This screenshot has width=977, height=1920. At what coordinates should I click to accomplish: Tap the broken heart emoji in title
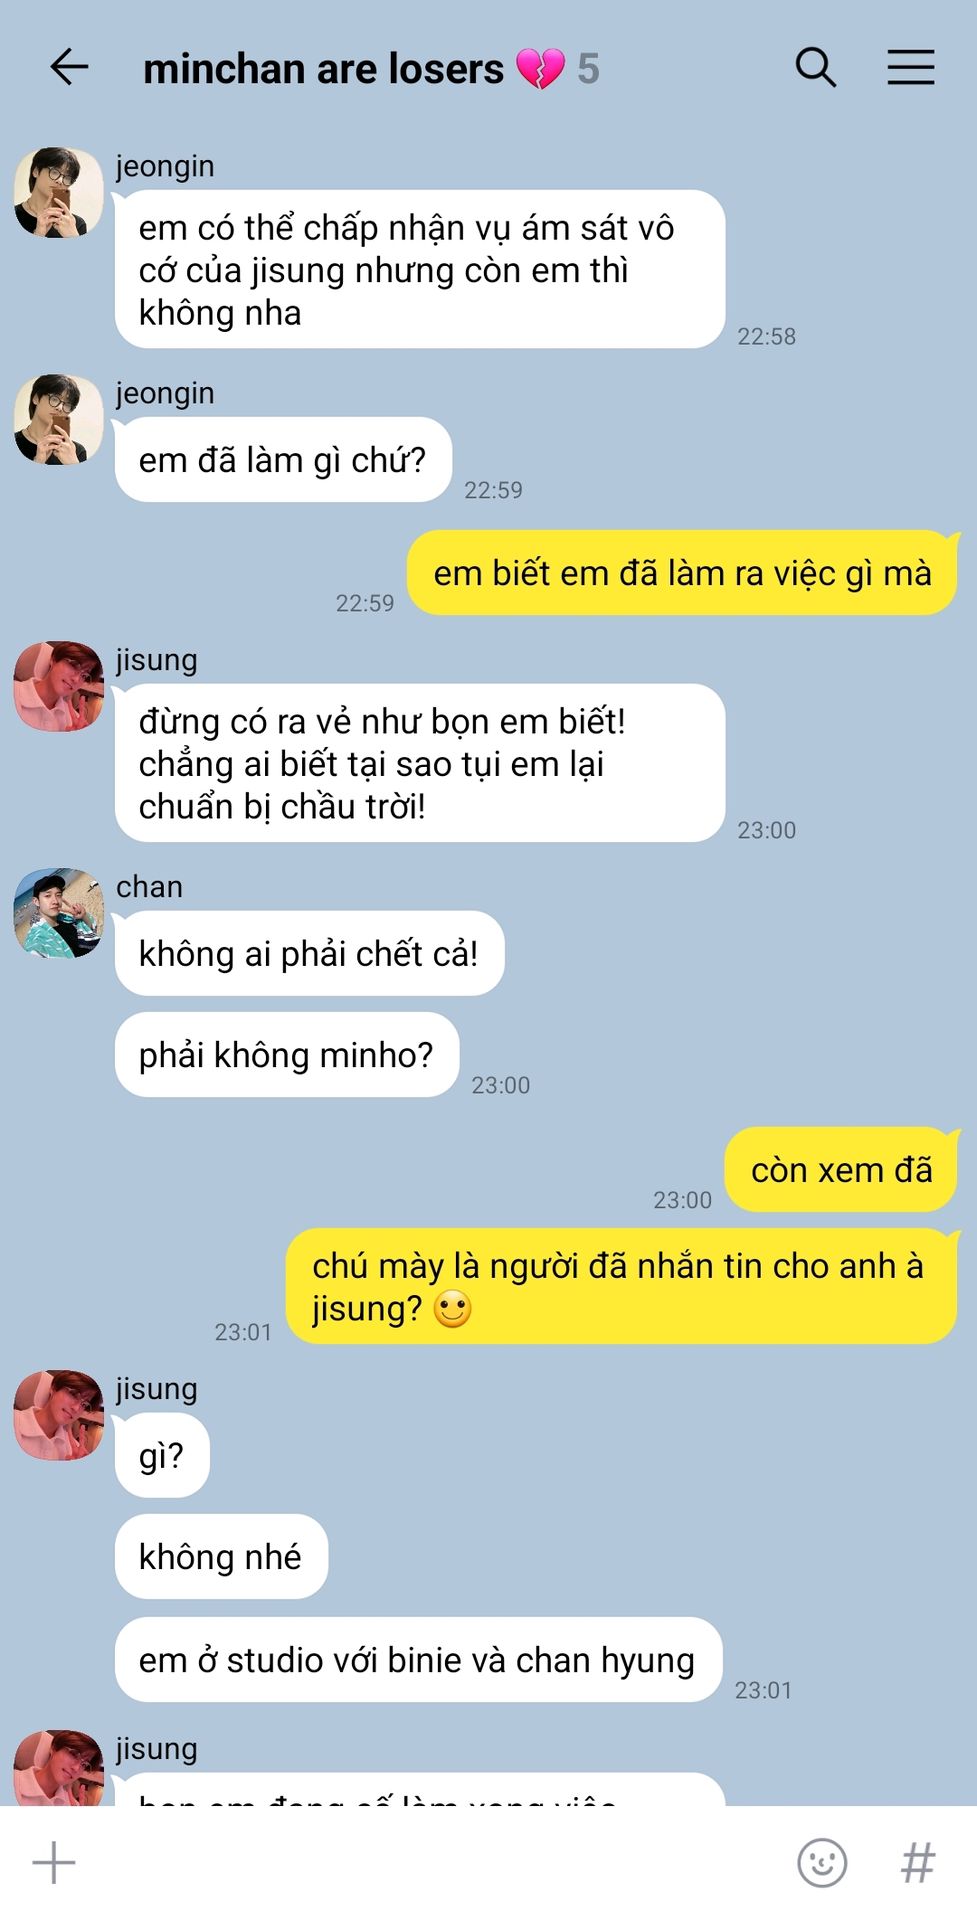540,69
